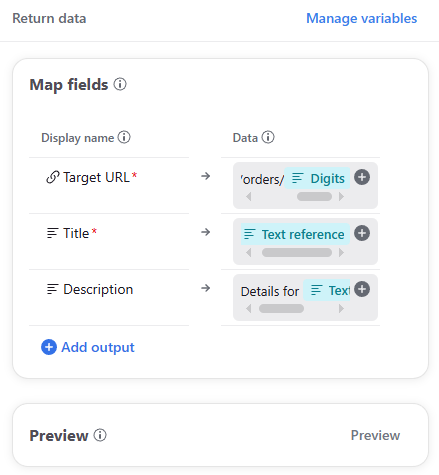Click the info icon beside Map fields
439x475 pixels.
[120, 84]
